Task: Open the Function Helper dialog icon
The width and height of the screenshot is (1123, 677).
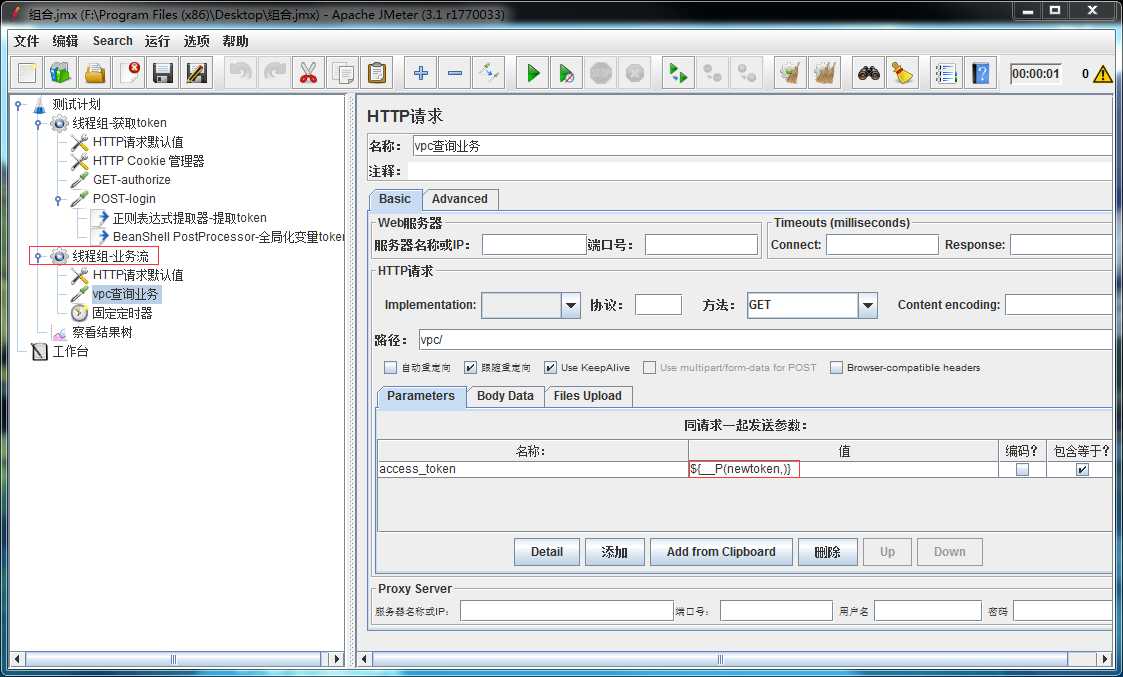Action: pyautogui.click(x=946, y=73)
